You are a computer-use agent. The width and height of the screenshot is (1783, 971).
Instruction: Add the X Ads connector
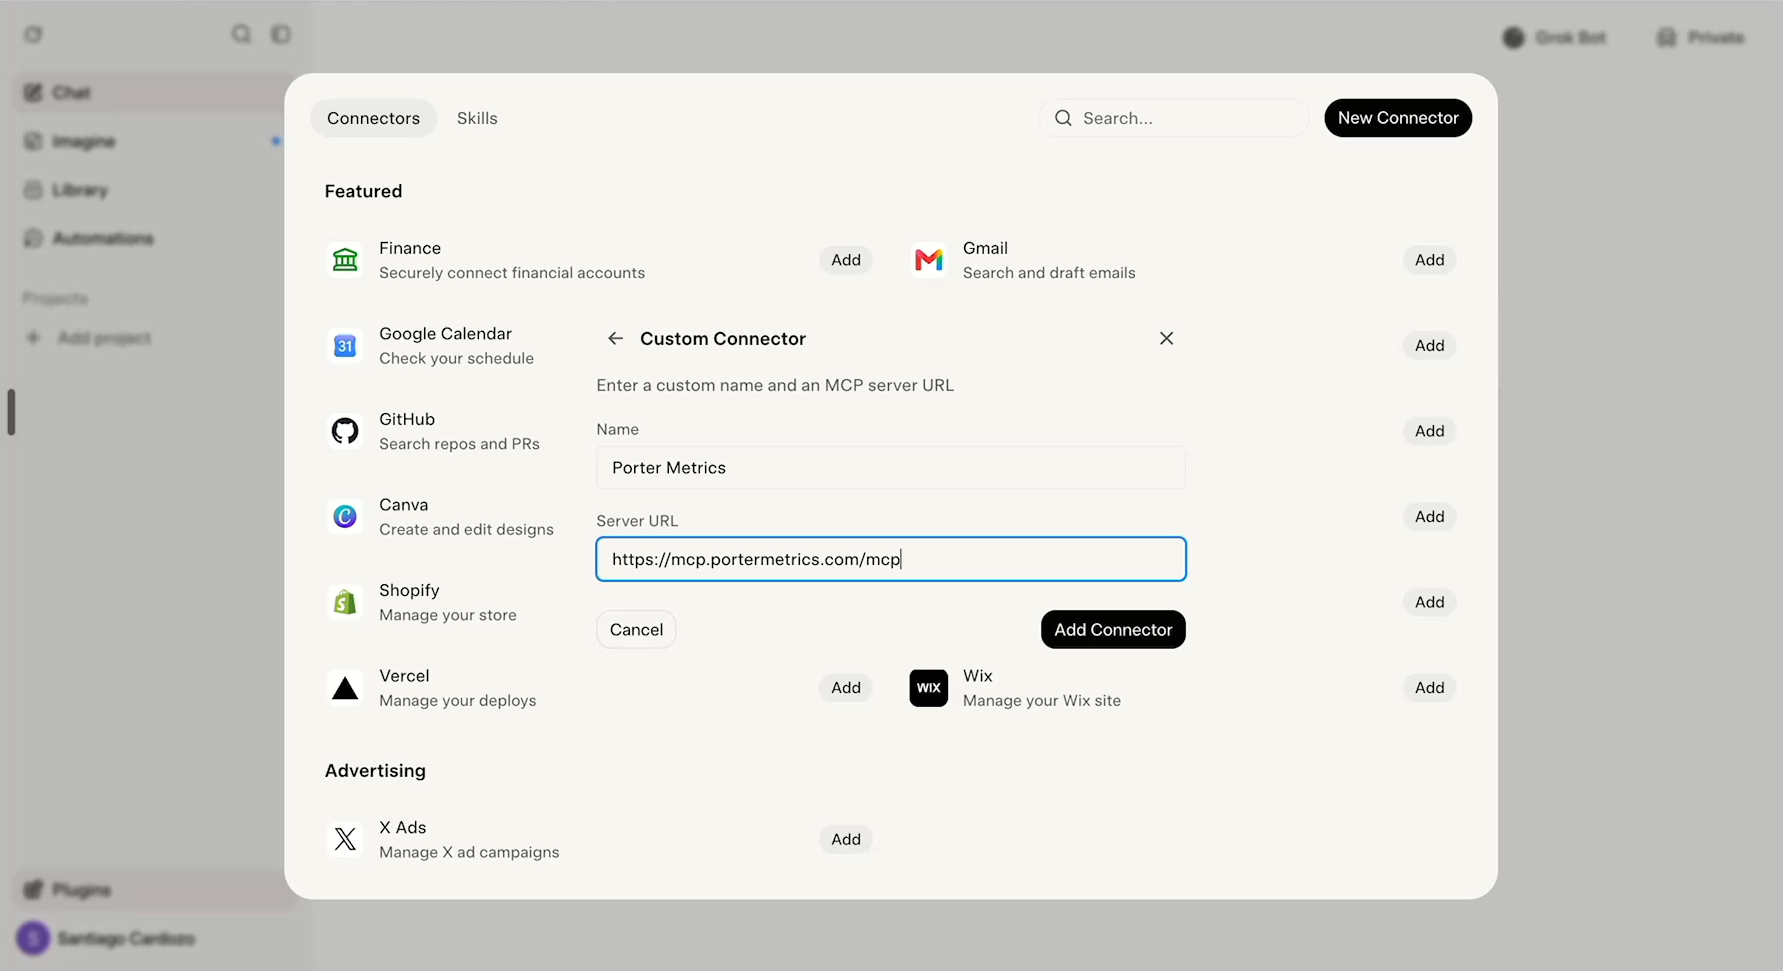coord(846,839)
